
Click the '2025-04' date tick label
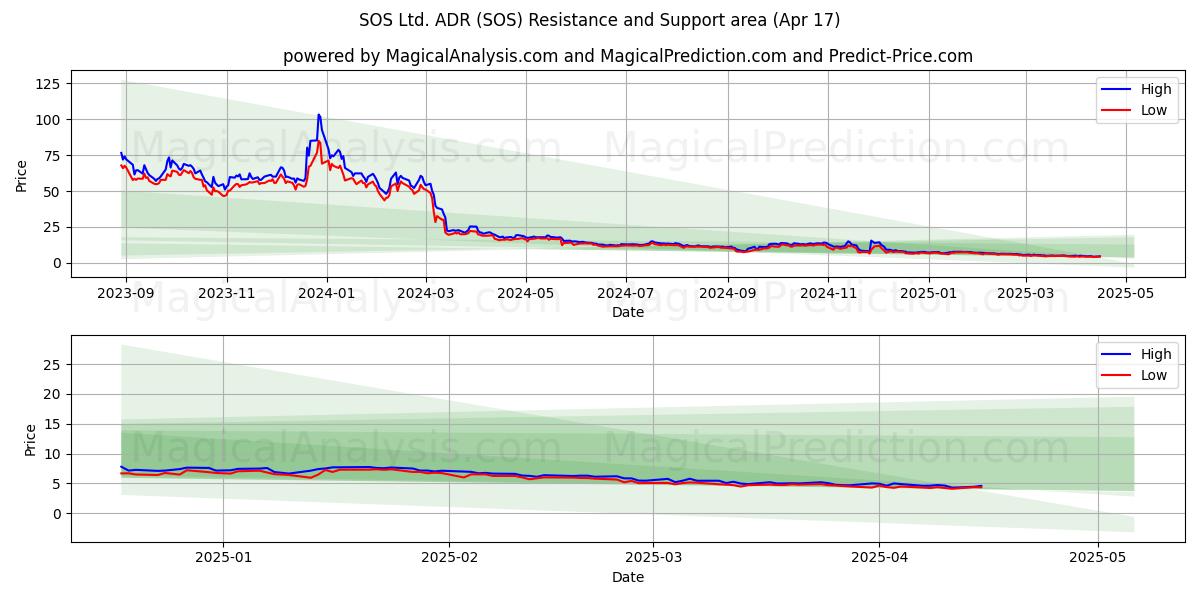click(x=879, y=558)
